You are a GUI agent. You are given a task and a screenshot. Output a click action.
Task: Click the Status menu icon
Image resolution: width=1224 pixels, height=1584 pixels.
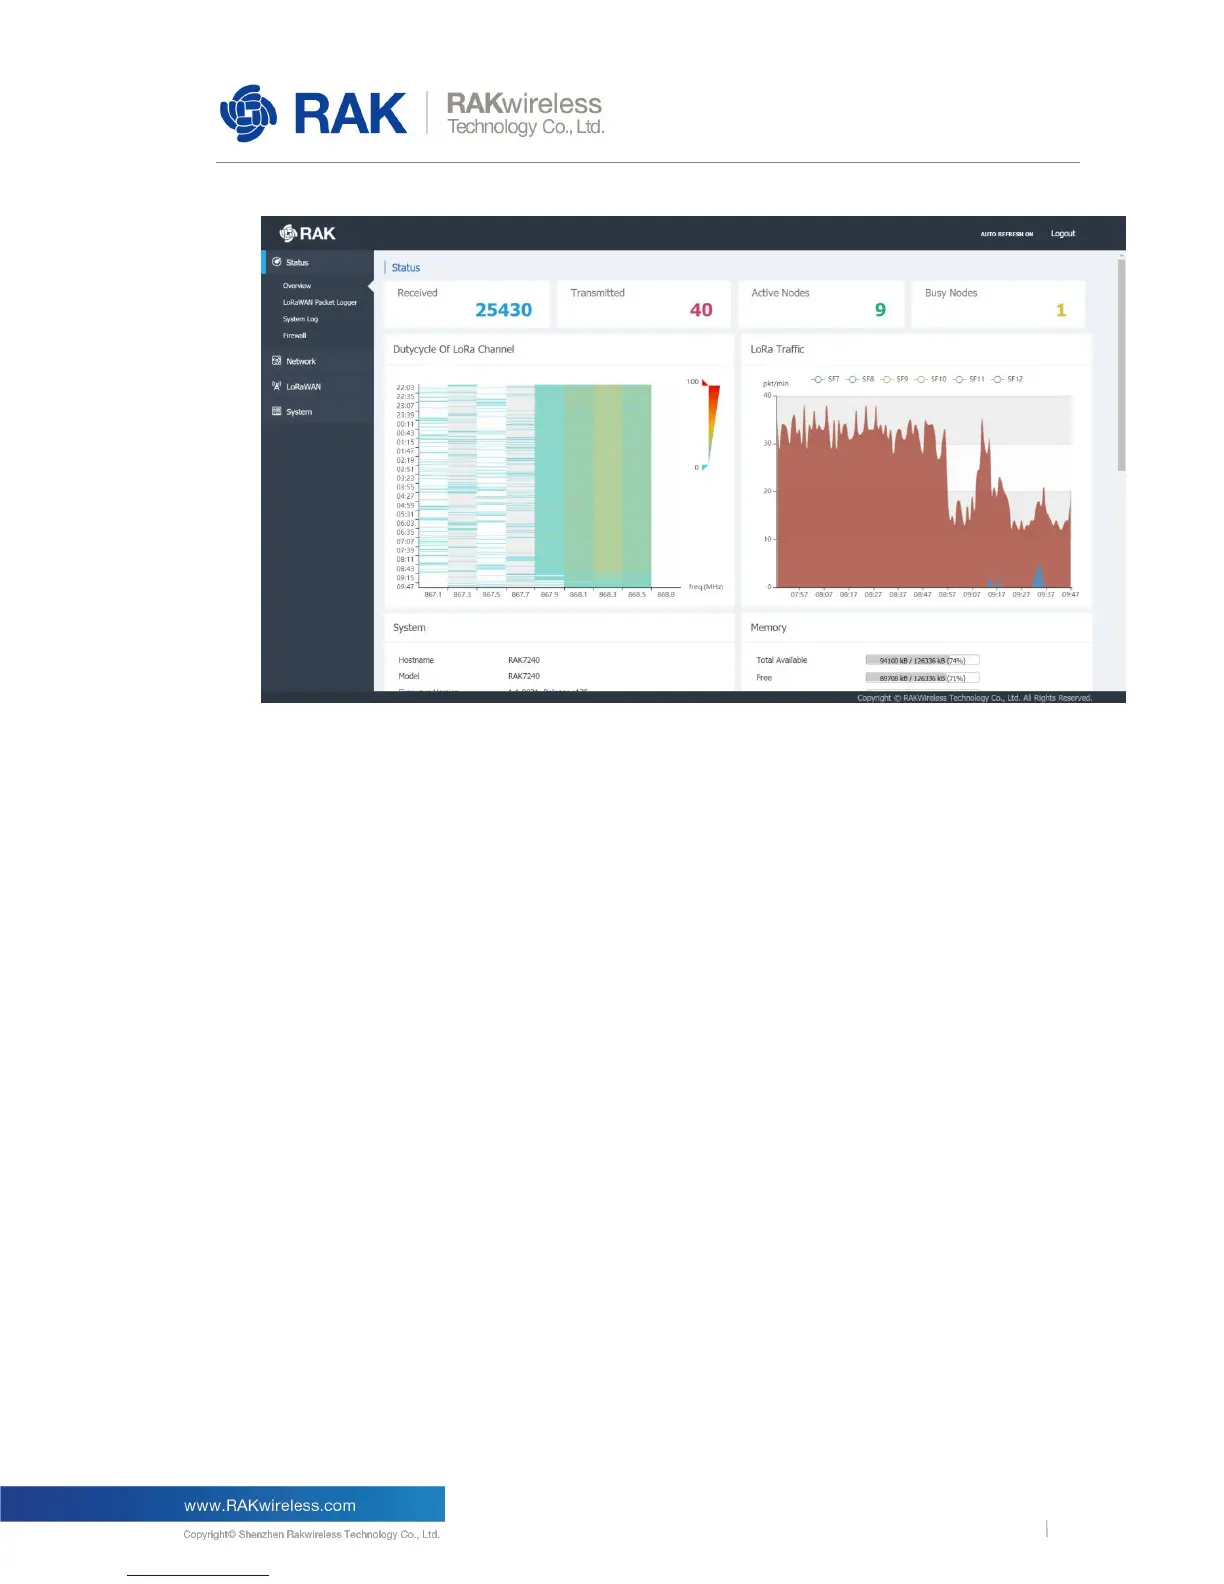pos(277,262)
